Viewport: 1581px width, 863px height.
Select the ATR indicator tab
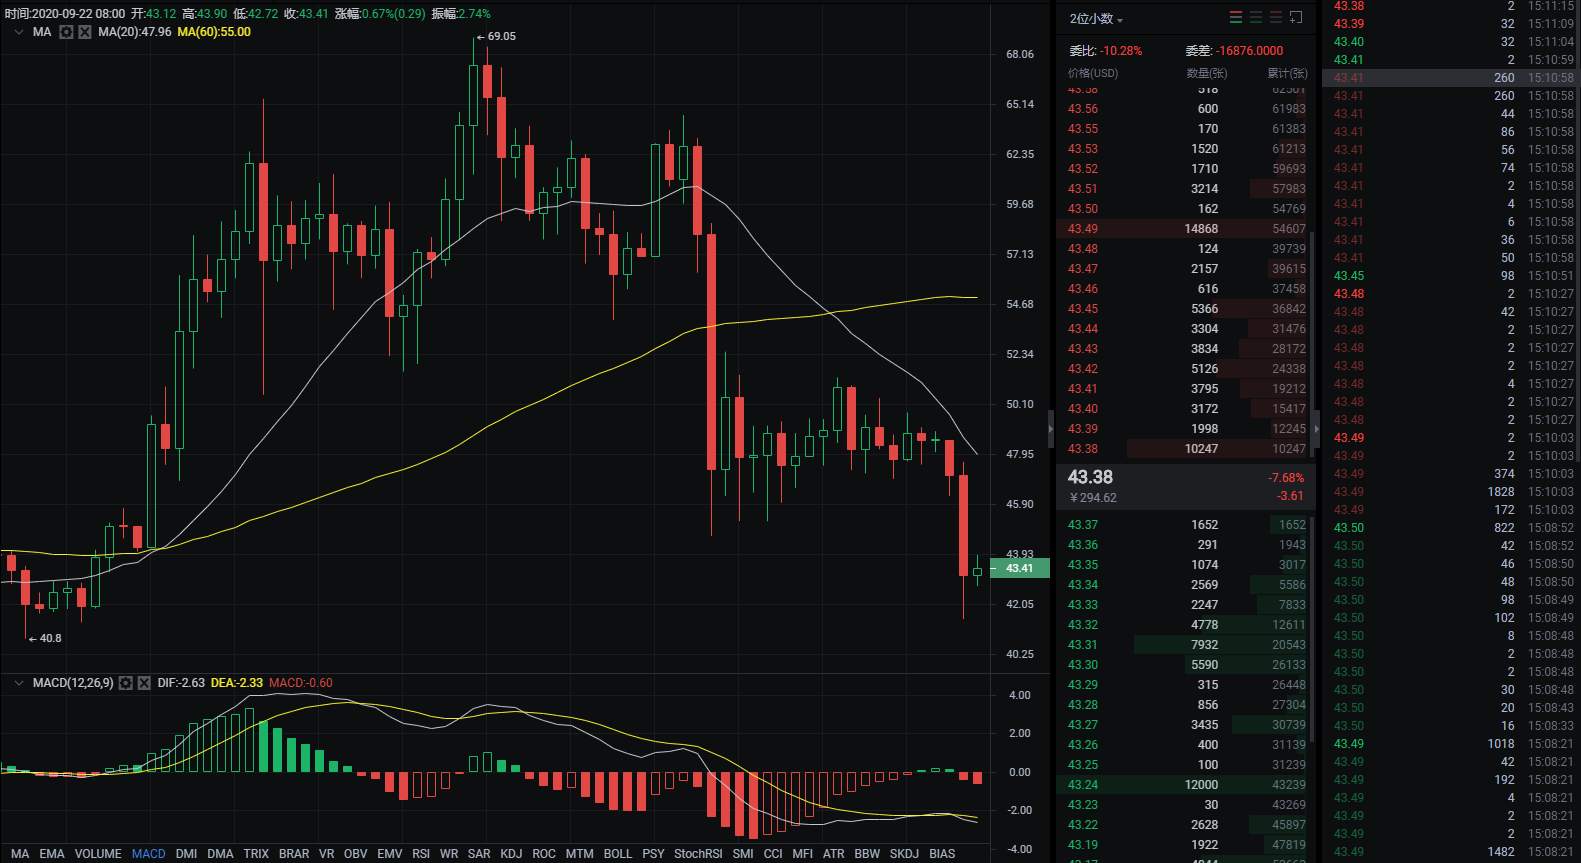[834, 854]
